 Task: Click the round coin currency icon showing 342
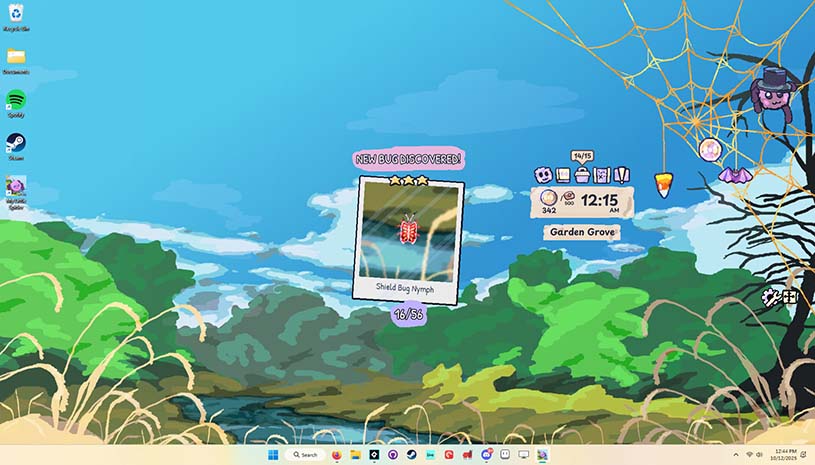pyautogui.click(x=548, y=199)
